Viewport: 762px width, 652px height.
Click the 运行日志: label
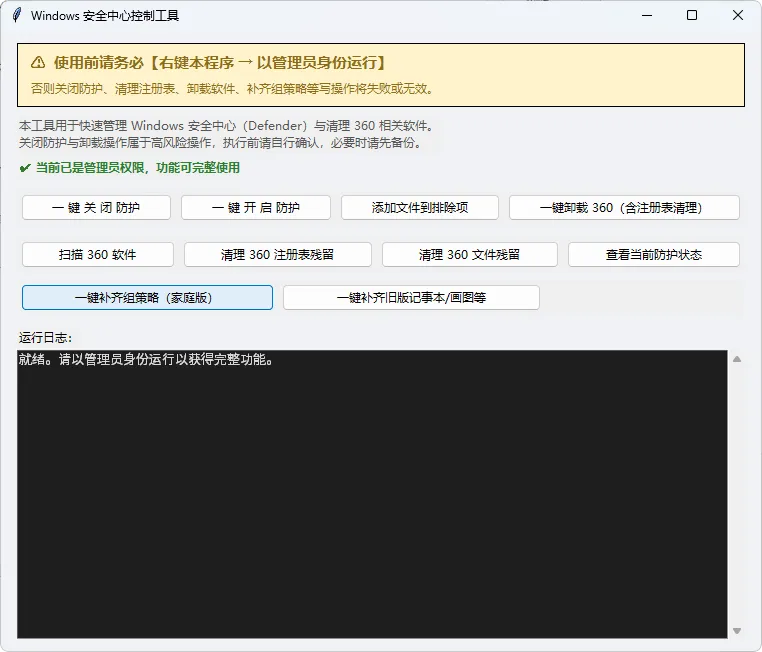point(45,338)
